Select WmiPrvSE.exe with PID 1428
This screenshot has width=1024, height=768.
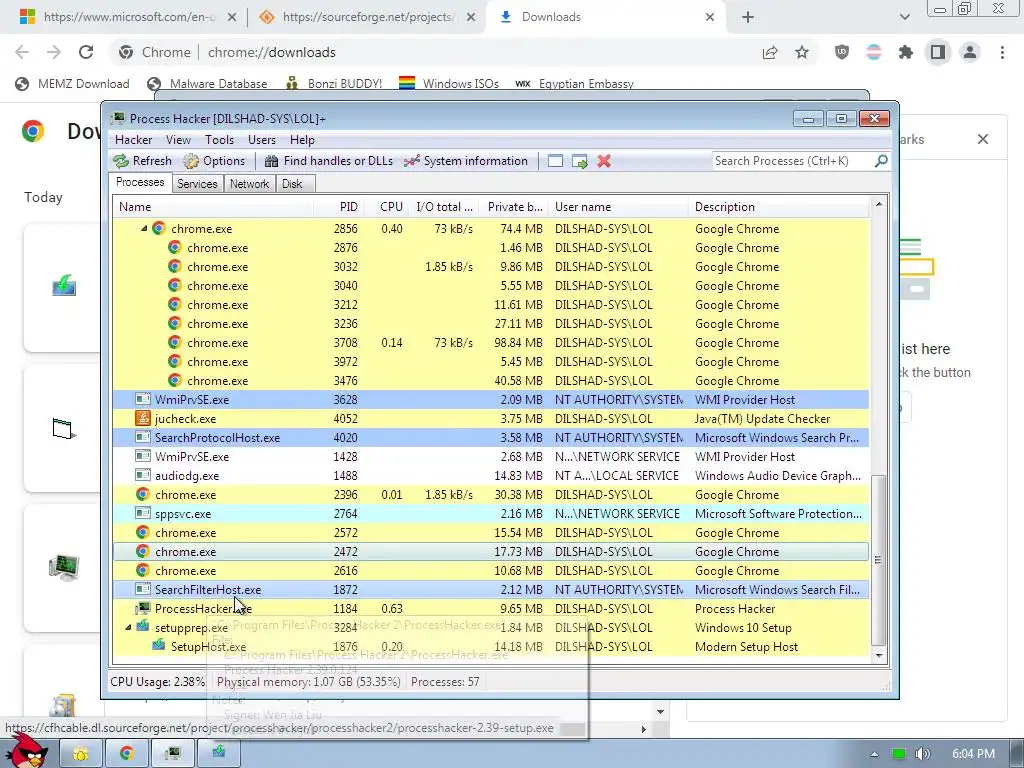pos(490,456)
